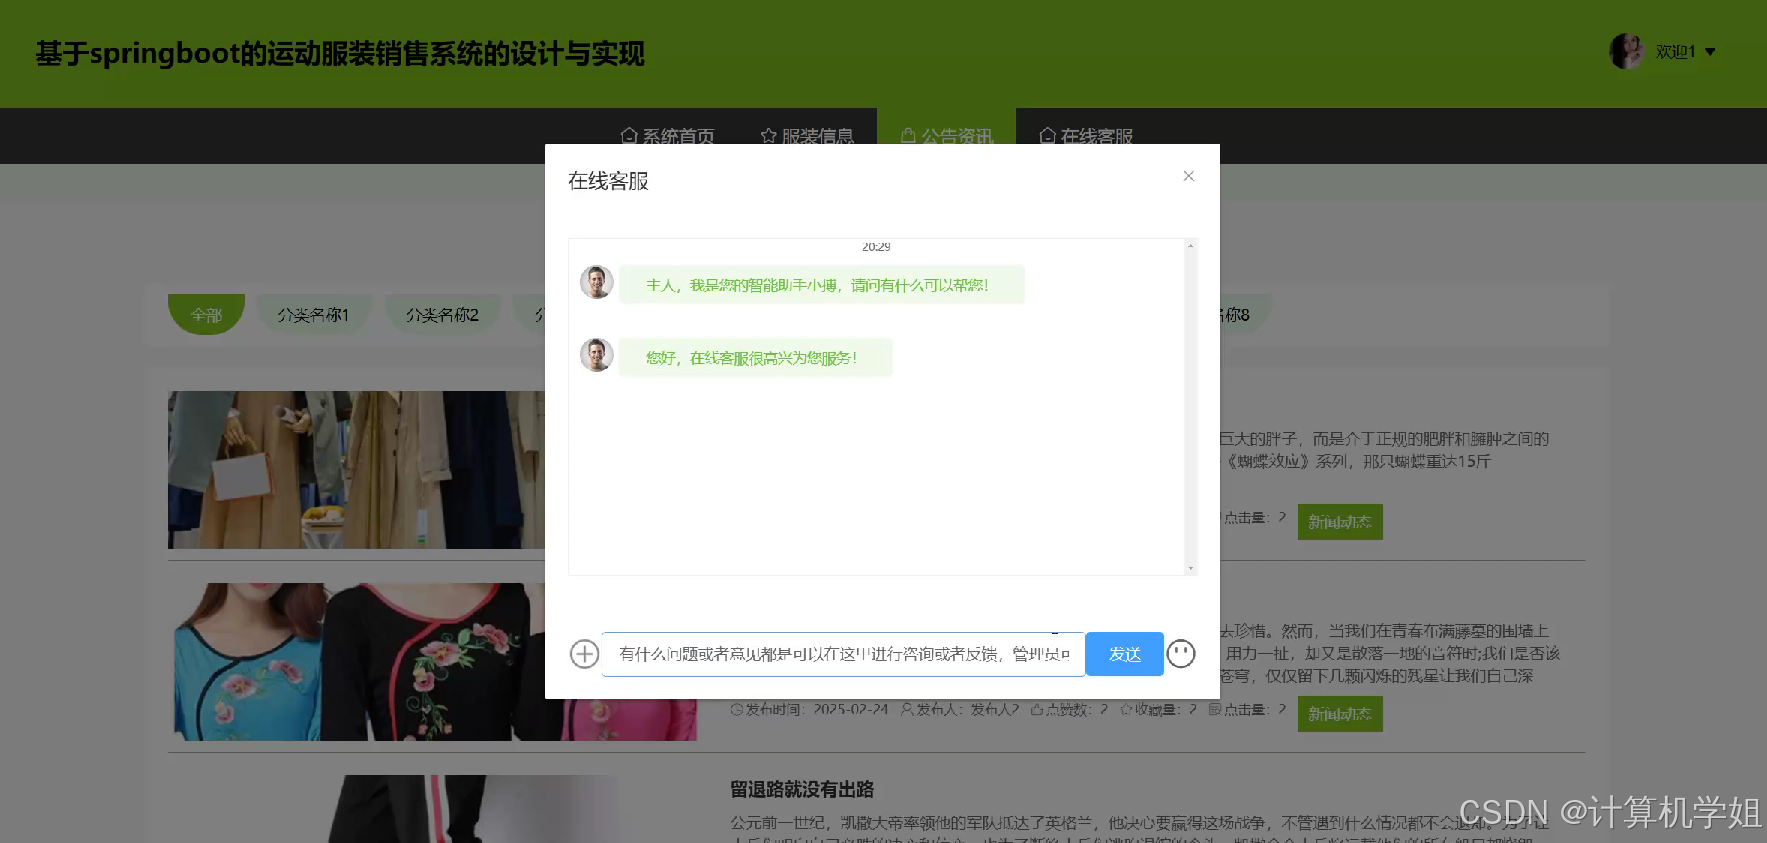Open the 在线客服 navigation tab
The height and width of the screenshot is (843, 1767).
[x=1086, y=136]
